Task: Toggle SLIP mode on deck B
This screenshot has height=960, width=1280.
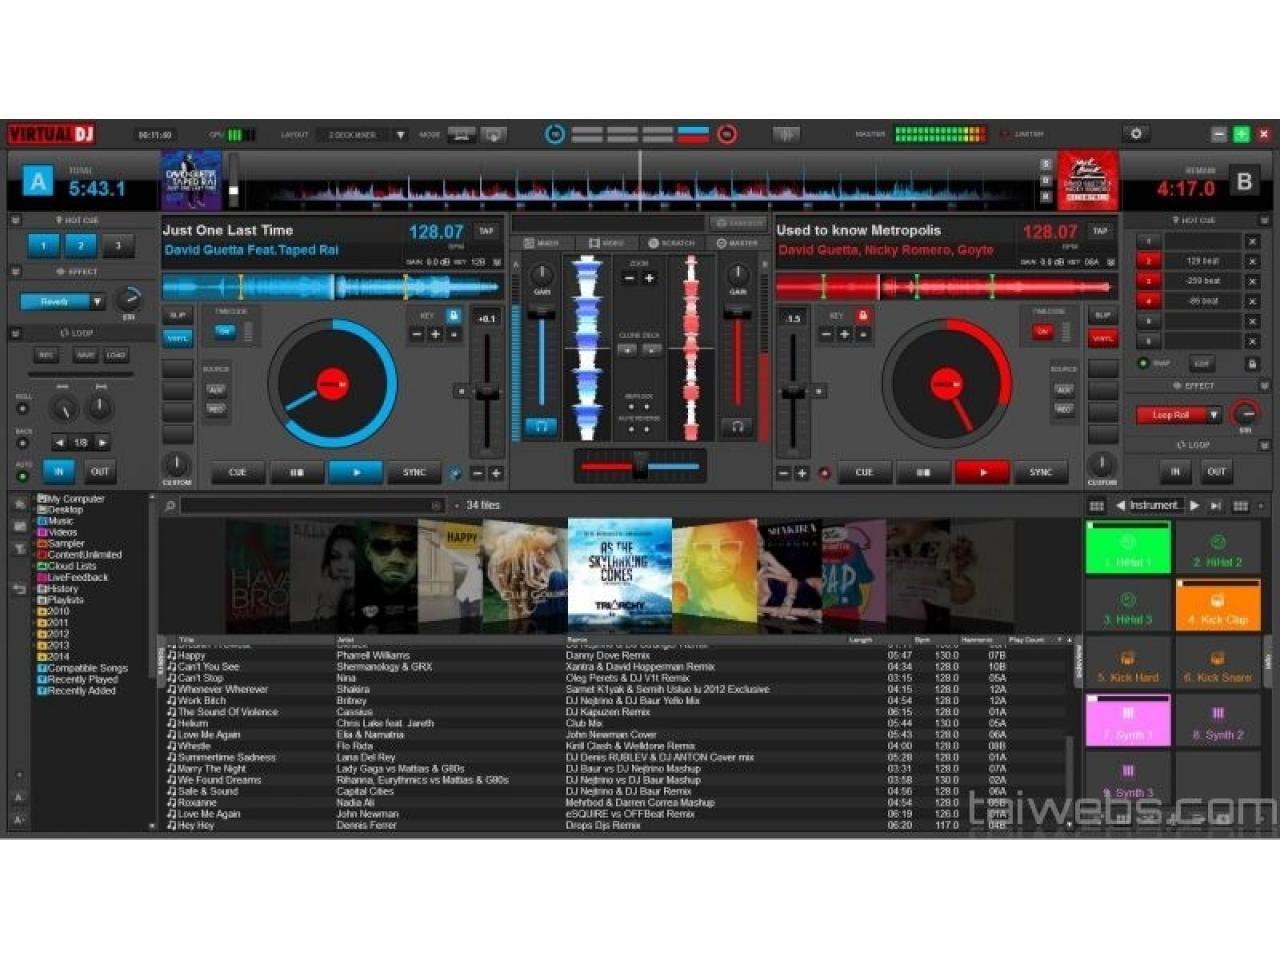Action: (1103, 315)
